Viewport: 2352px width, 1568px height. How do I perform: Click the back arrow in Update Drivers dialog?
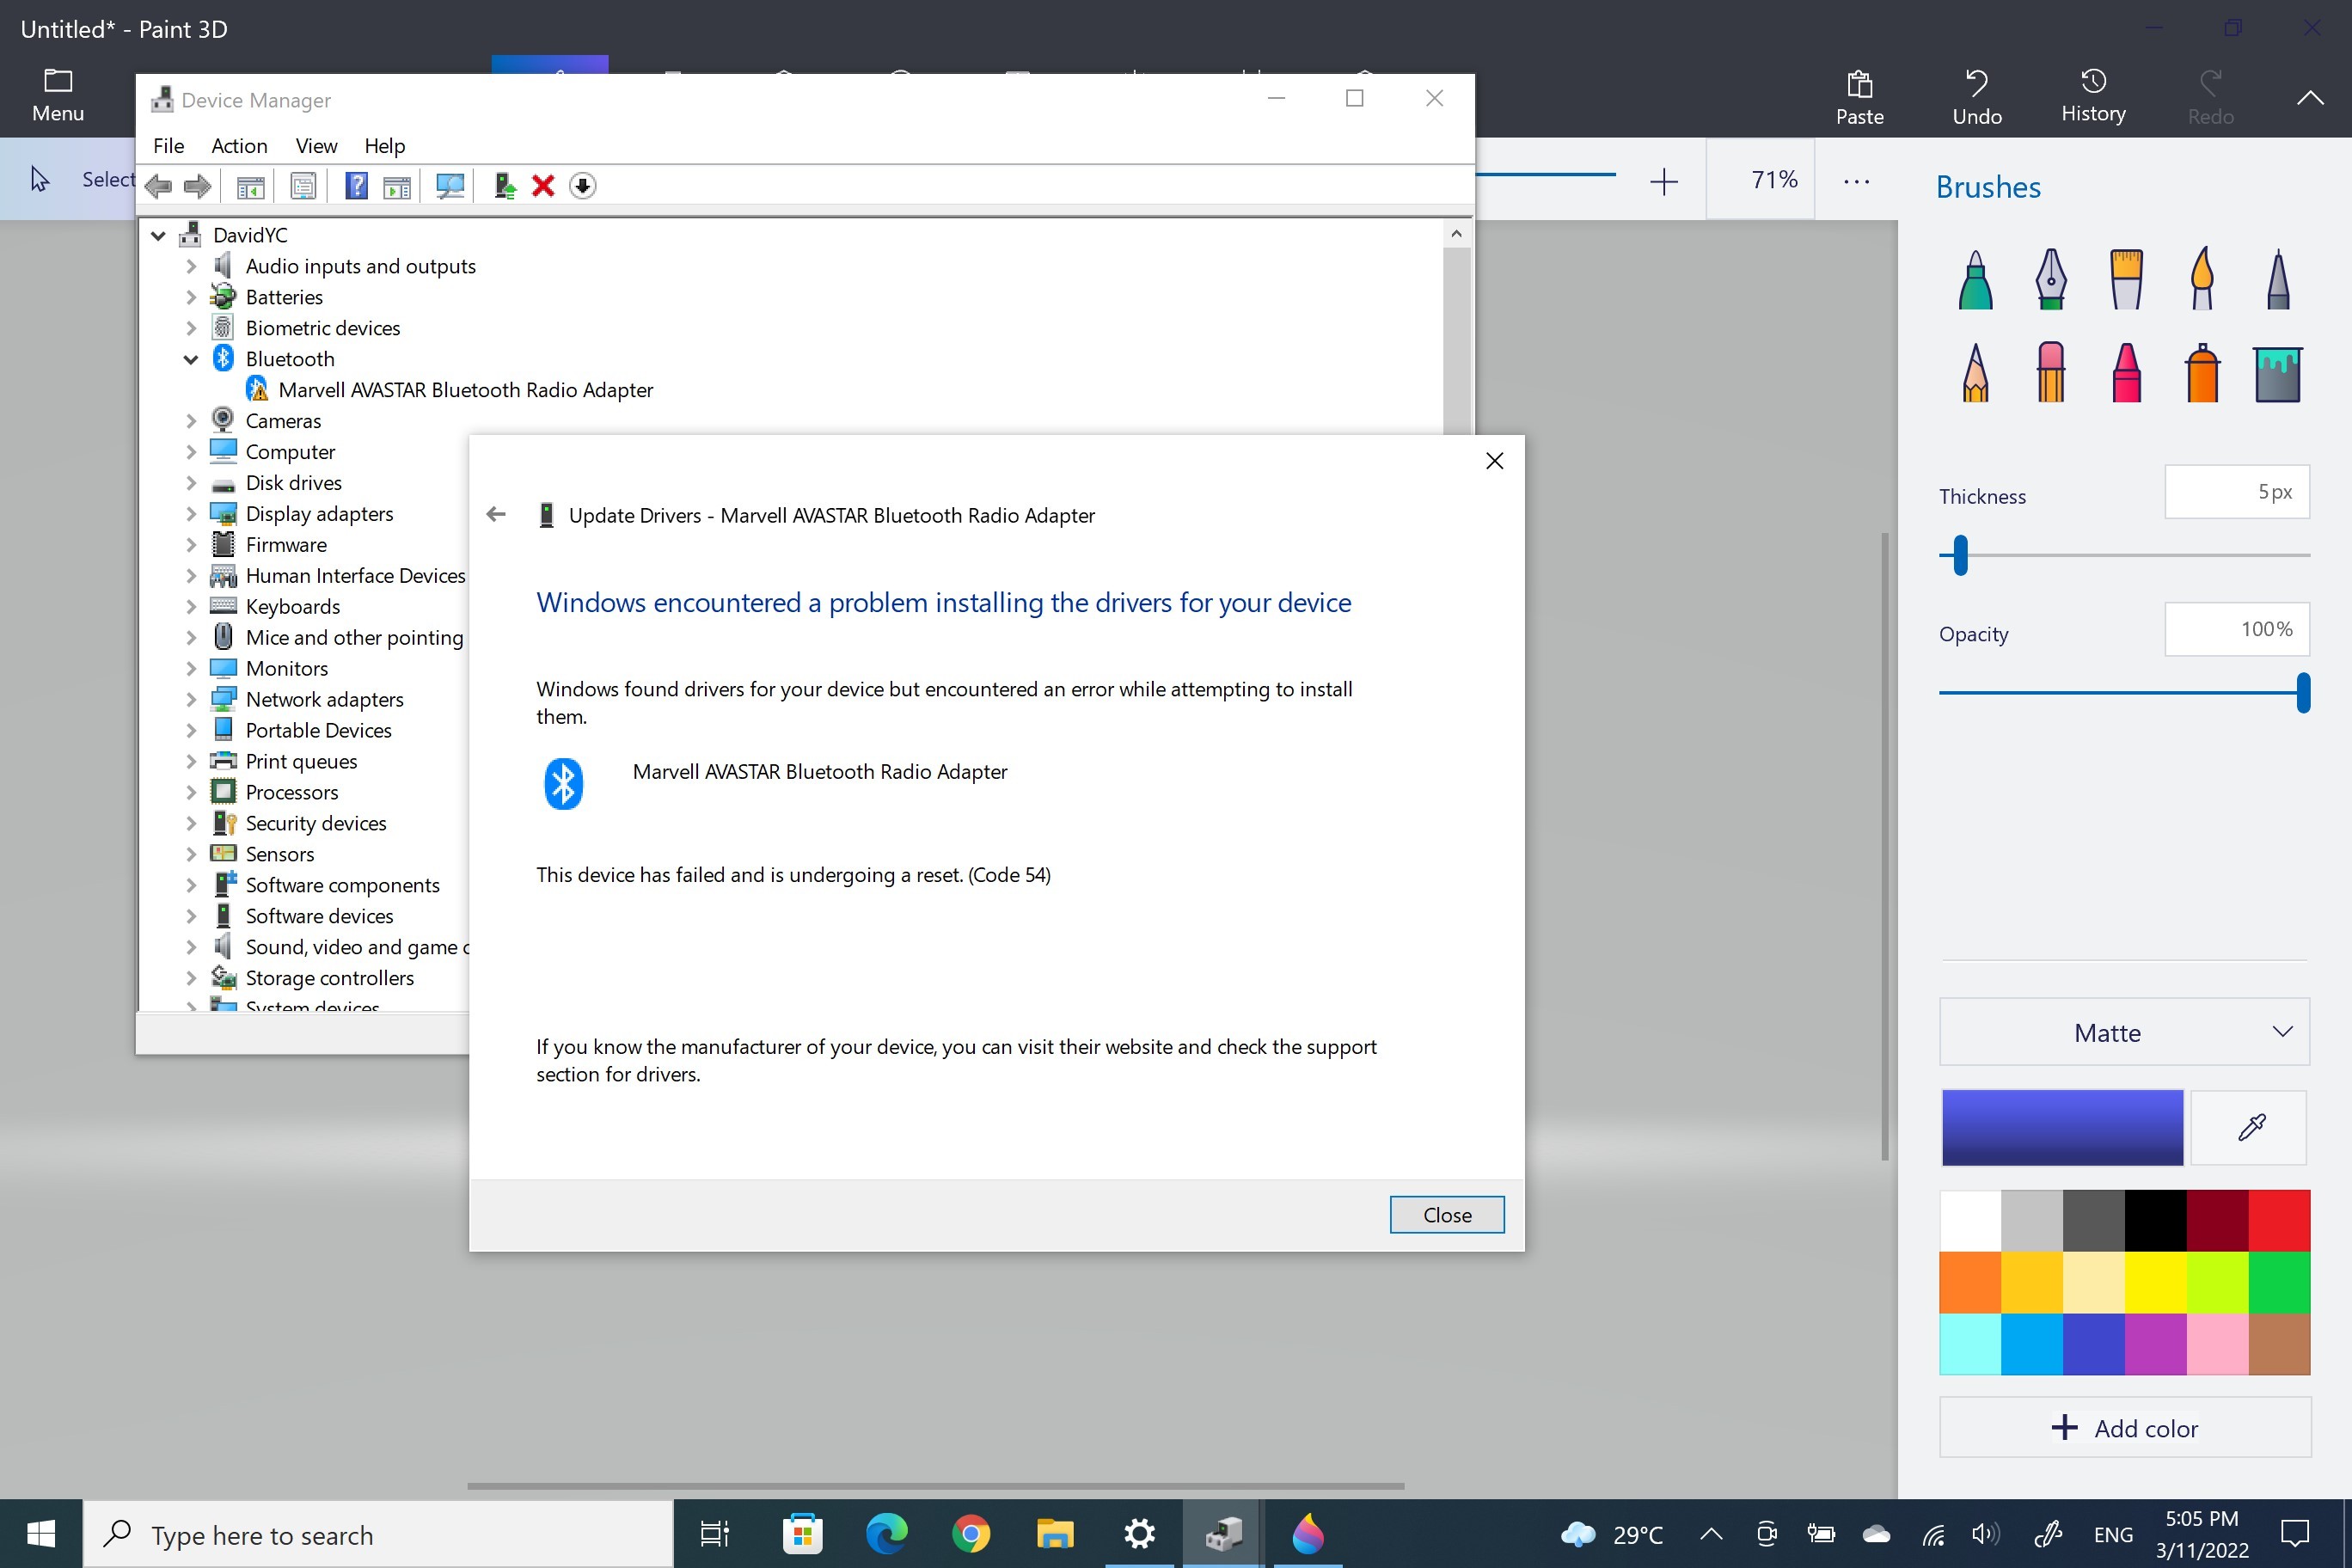[x=496, y=515]
